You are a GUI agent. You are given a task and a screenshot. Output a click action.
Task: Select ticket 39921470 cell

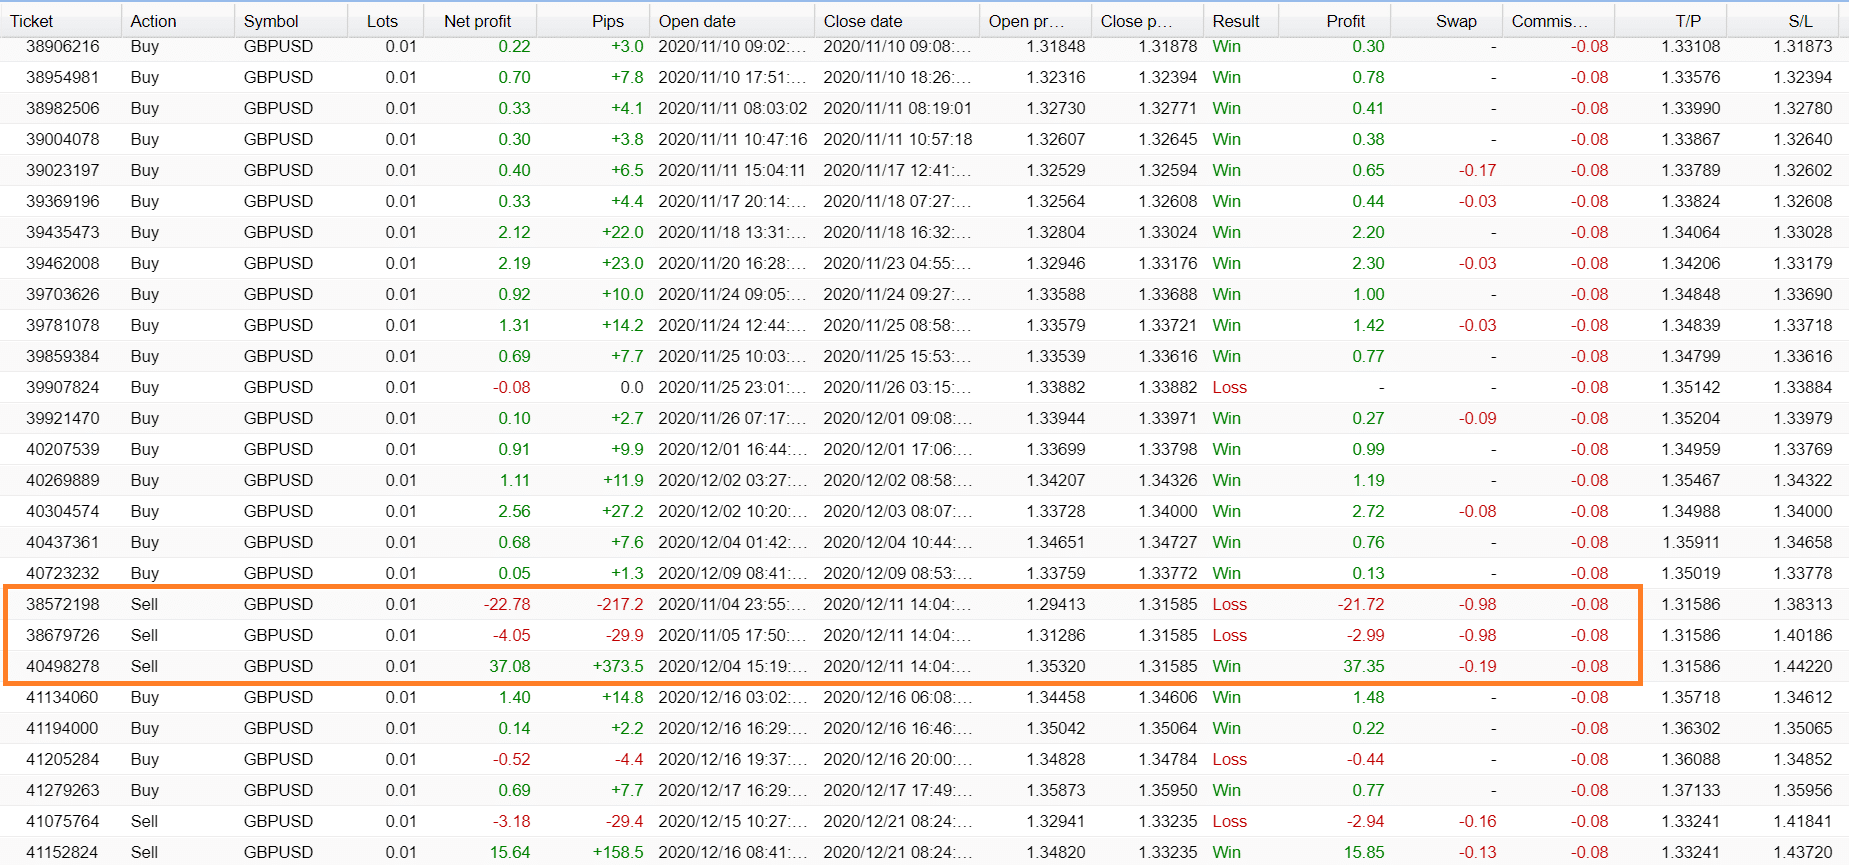[63, 418]
